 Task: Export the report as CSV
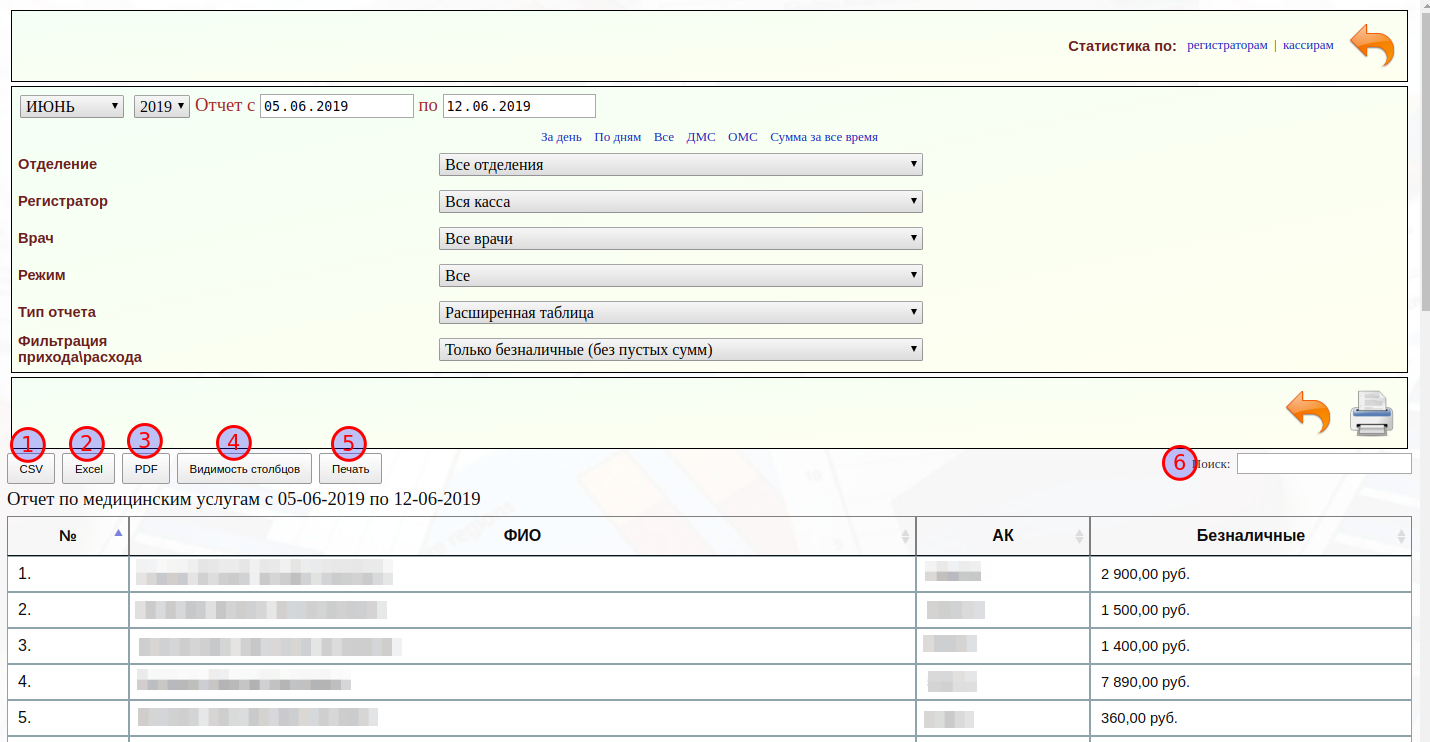point(31,468)
